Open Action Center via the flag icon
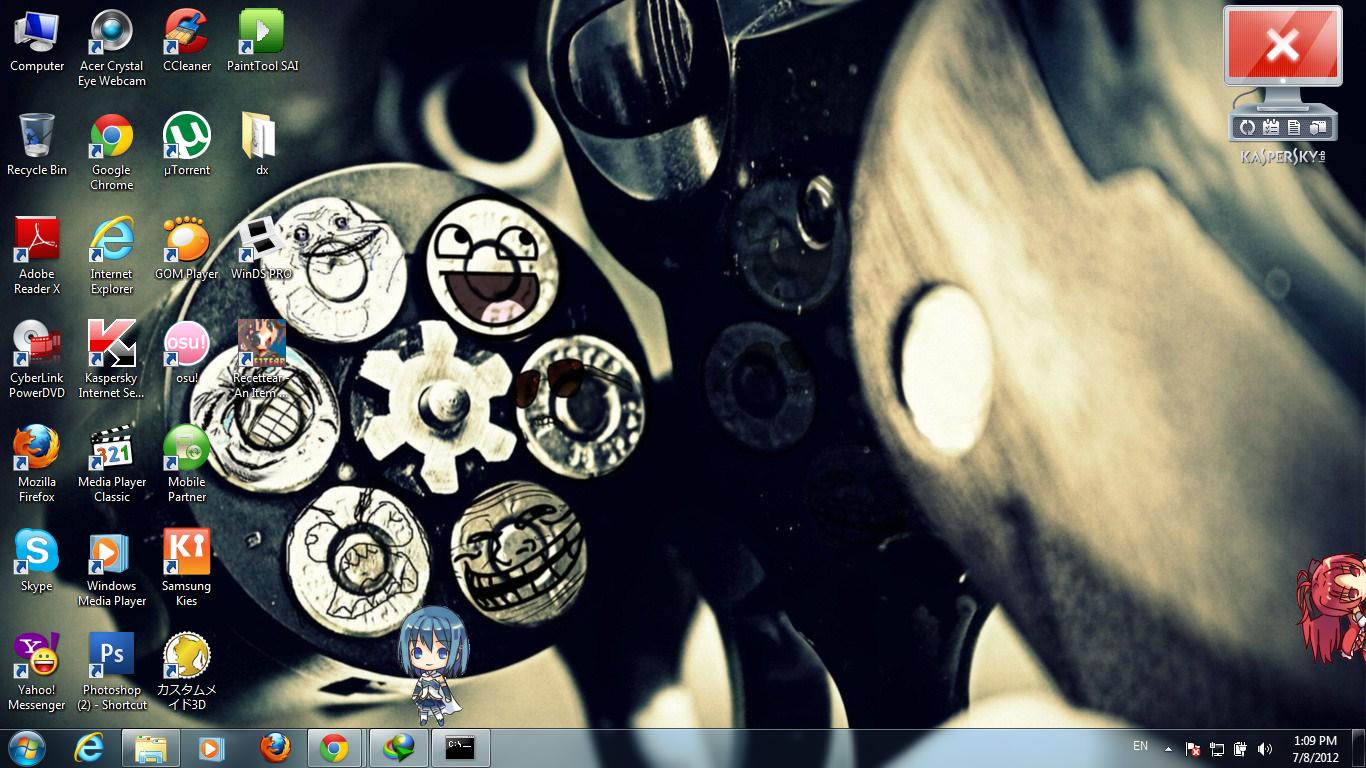Screen dimensions: 1366x768 coord(1192,749)
